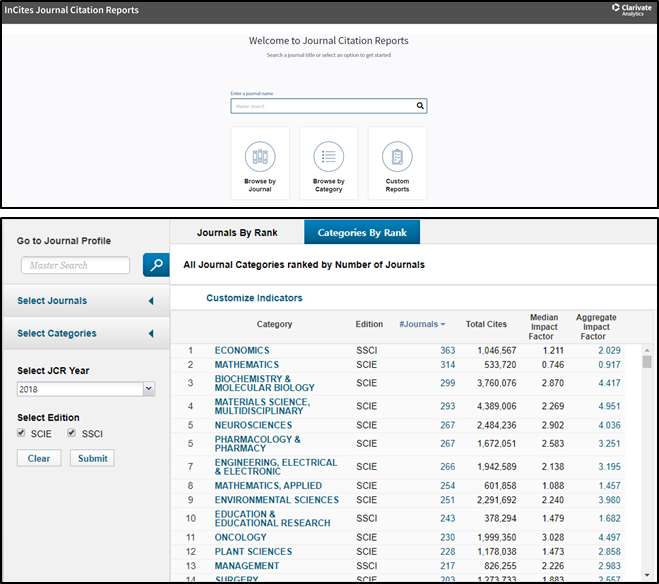Open ENGINEERING, ELECTRICAL & ELECTRONIC category
The image size is (659, 584).
click(x=276, y=467)
